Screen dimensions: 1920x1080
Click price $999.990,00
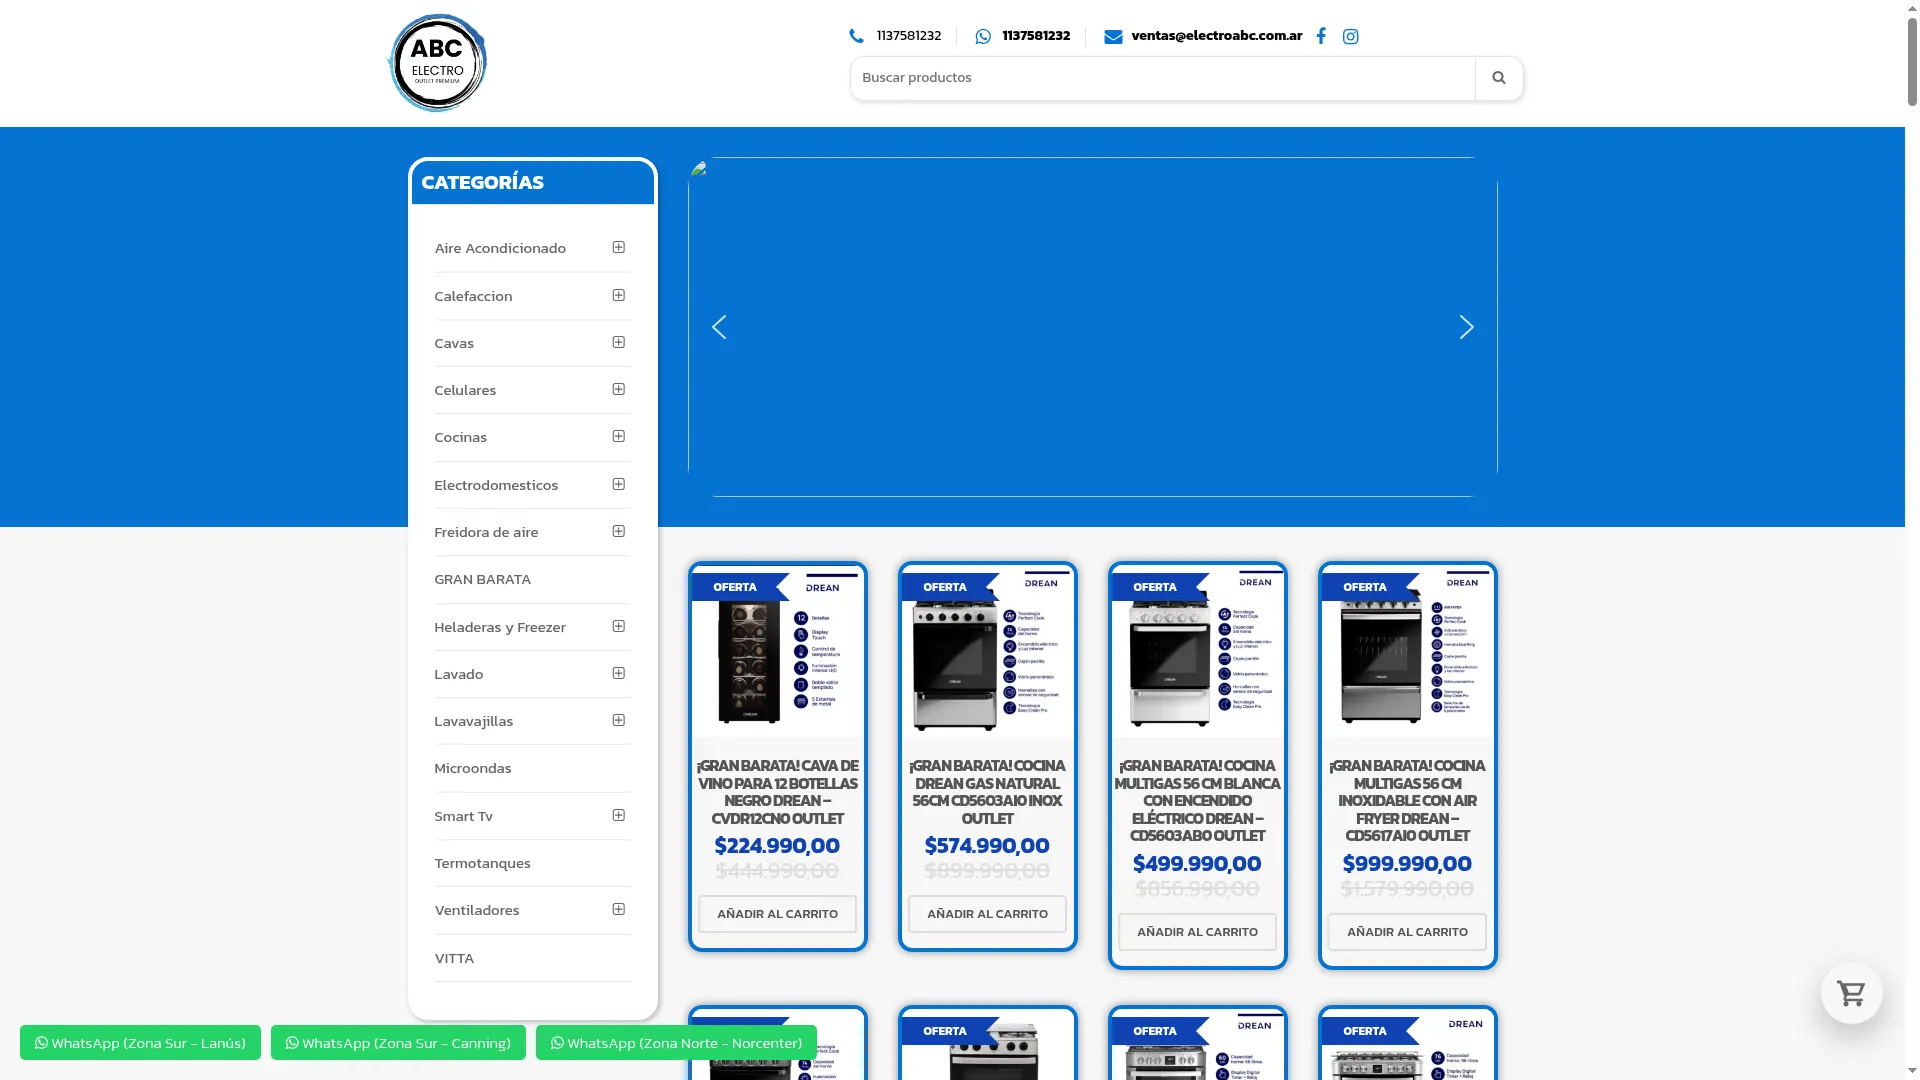click(x=1407, y=864)
